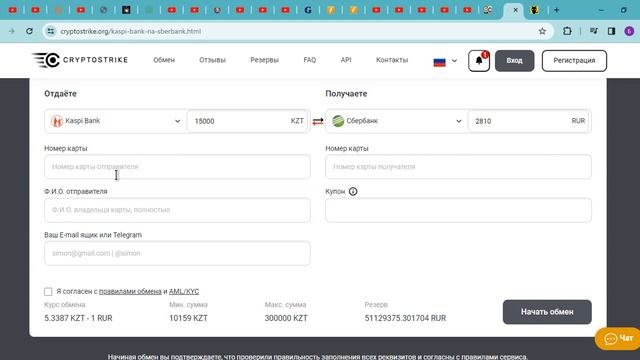Open the media controls icon in toolbar
Image resolution: width=640 pixels, height=360 pixels.
point(593,31)
